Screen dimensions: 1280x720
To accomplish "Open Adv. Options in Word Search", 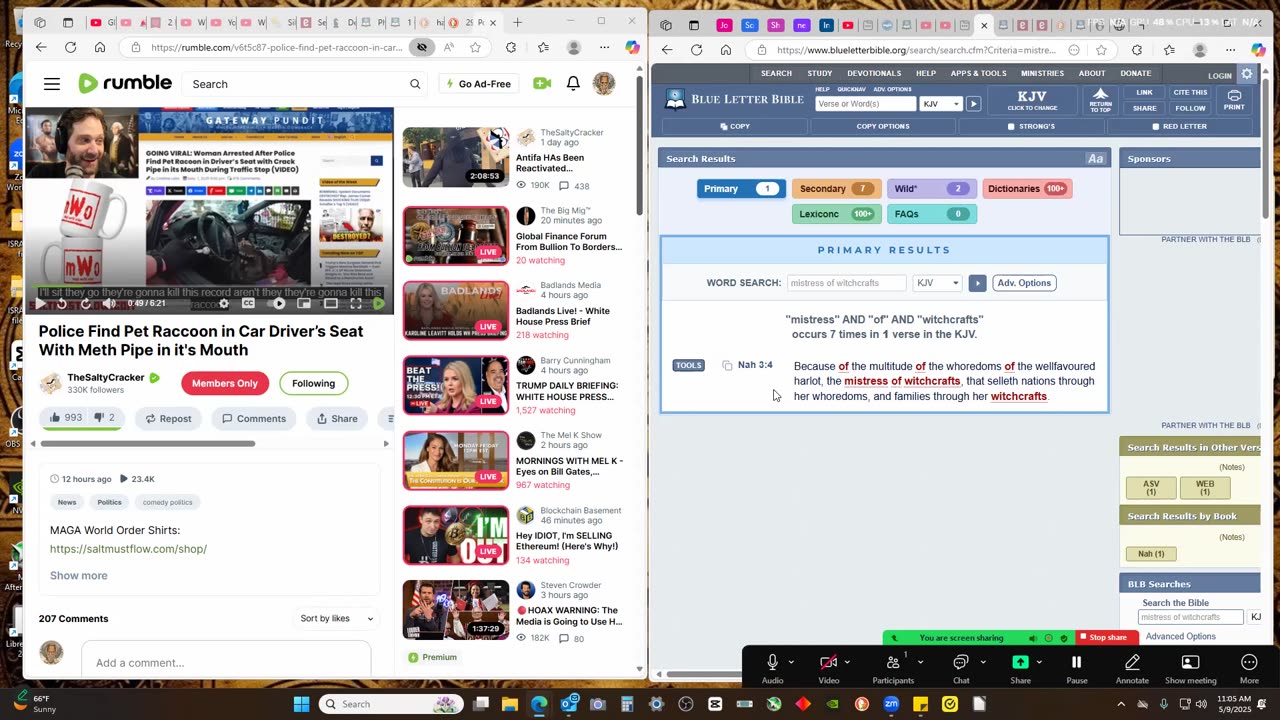I will point(1024,283).
